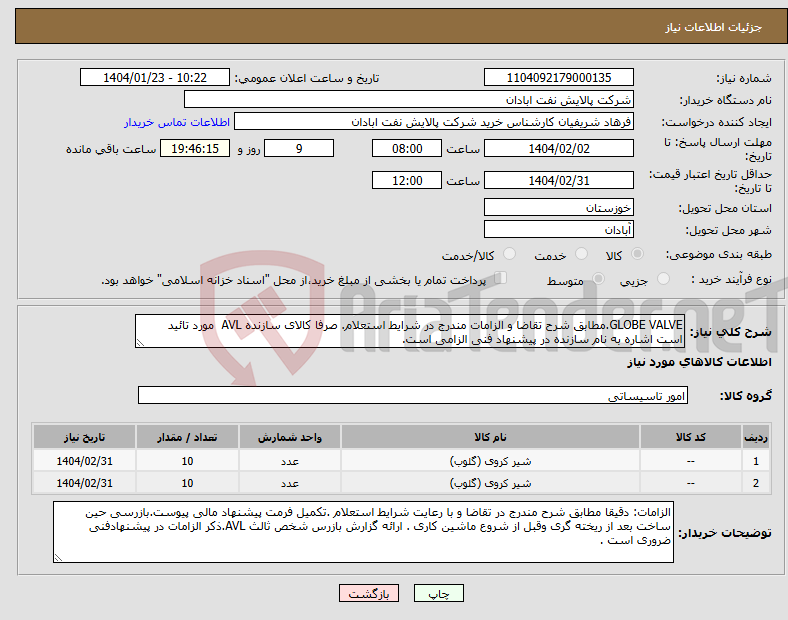Click row 2 unit عدد
The height and width of the screenshot is (620, 788).
tap(290, 483)
